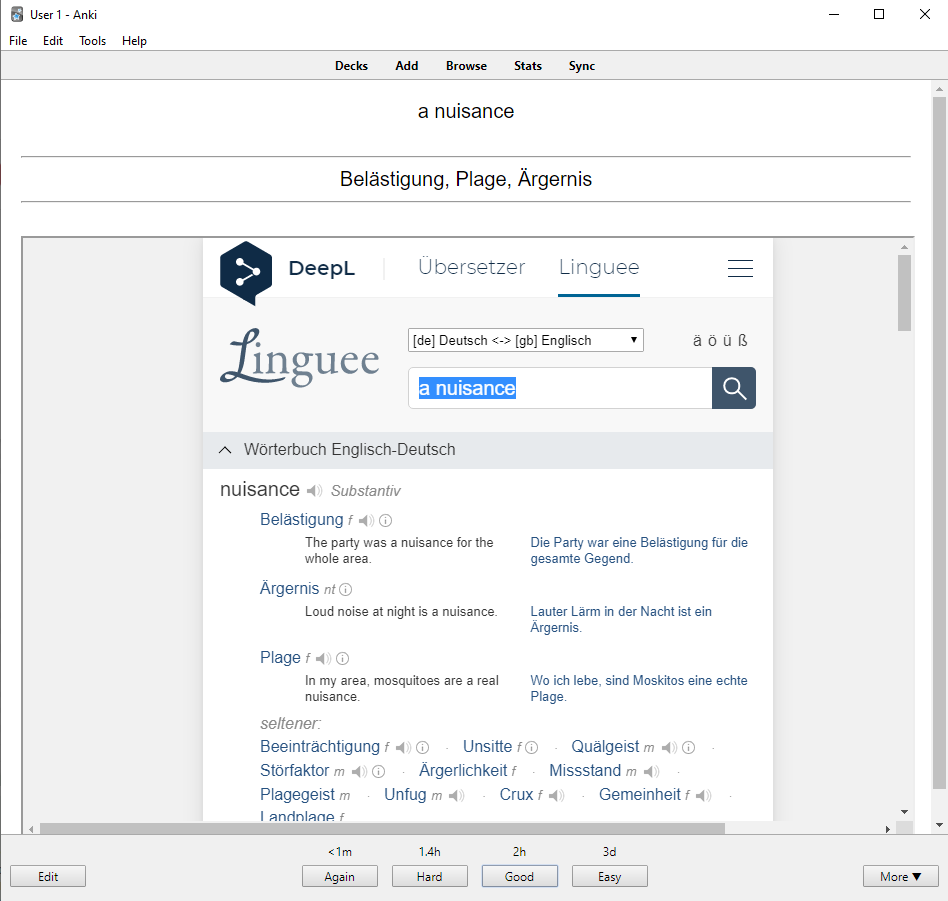Open the Ärgerlichkeit translation link
The width and height of the screenshot is (948, 901).
[x=463, y=770]
